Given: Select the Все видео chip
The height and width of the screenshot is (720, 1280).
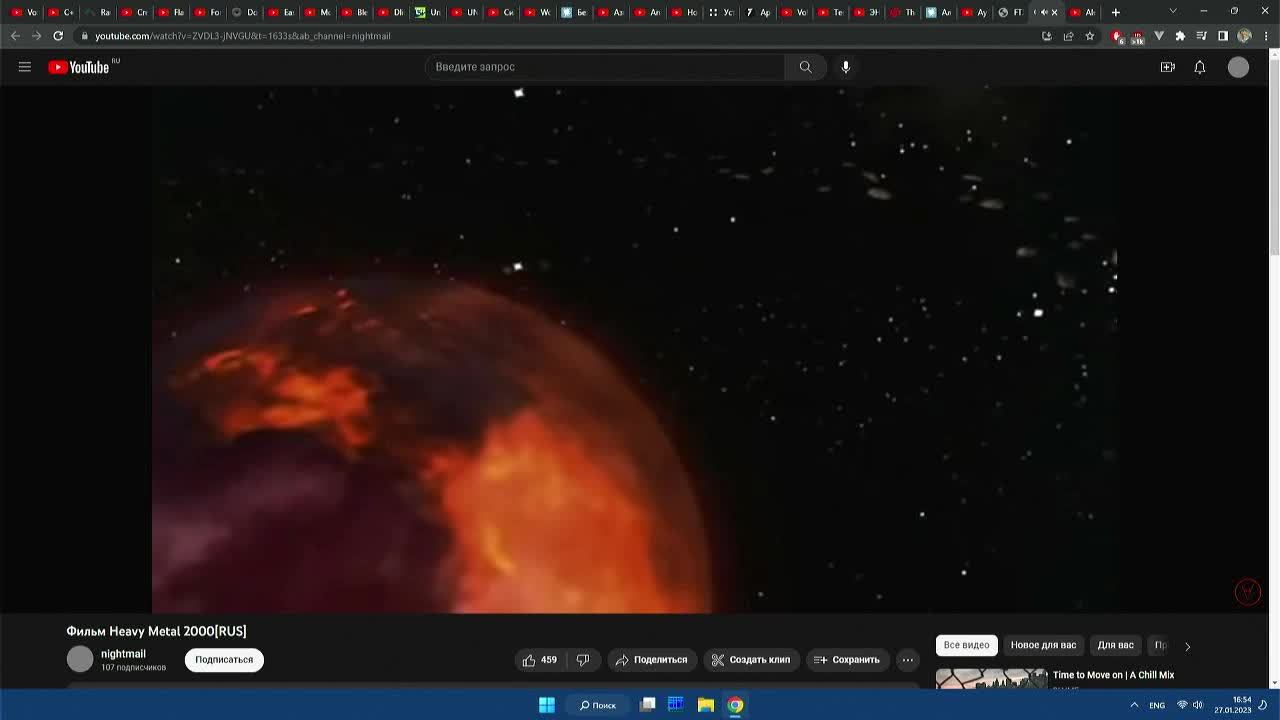Looking at the screenshot, I should tap(966, 645).
